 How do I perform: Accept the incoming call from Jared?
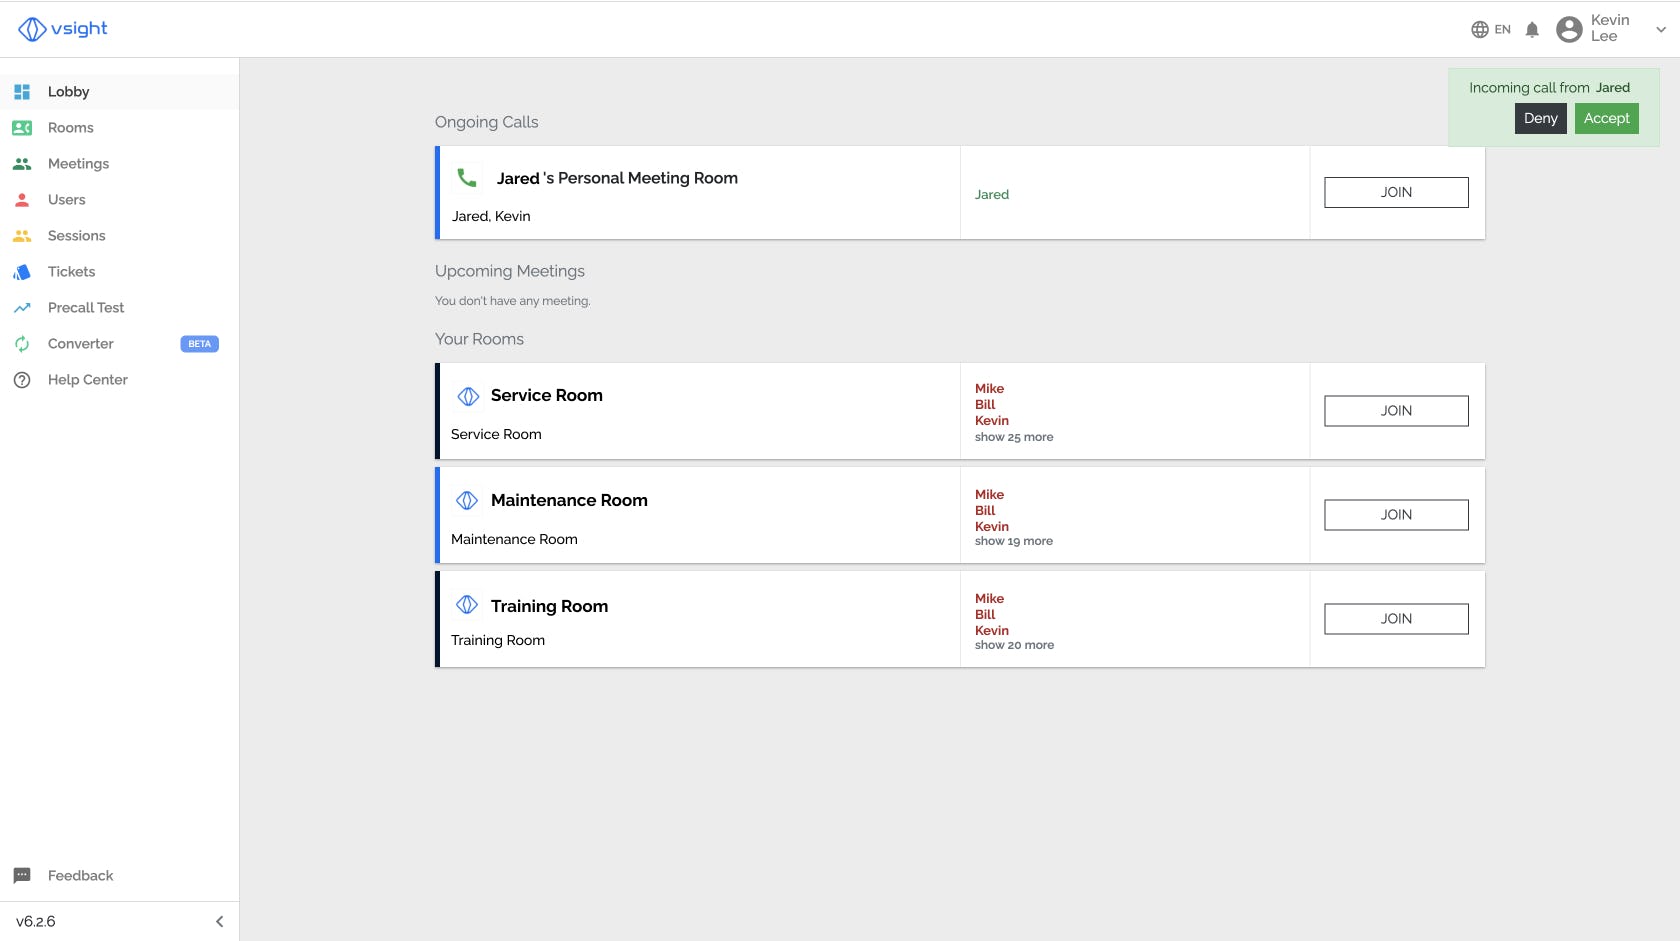1606,118
